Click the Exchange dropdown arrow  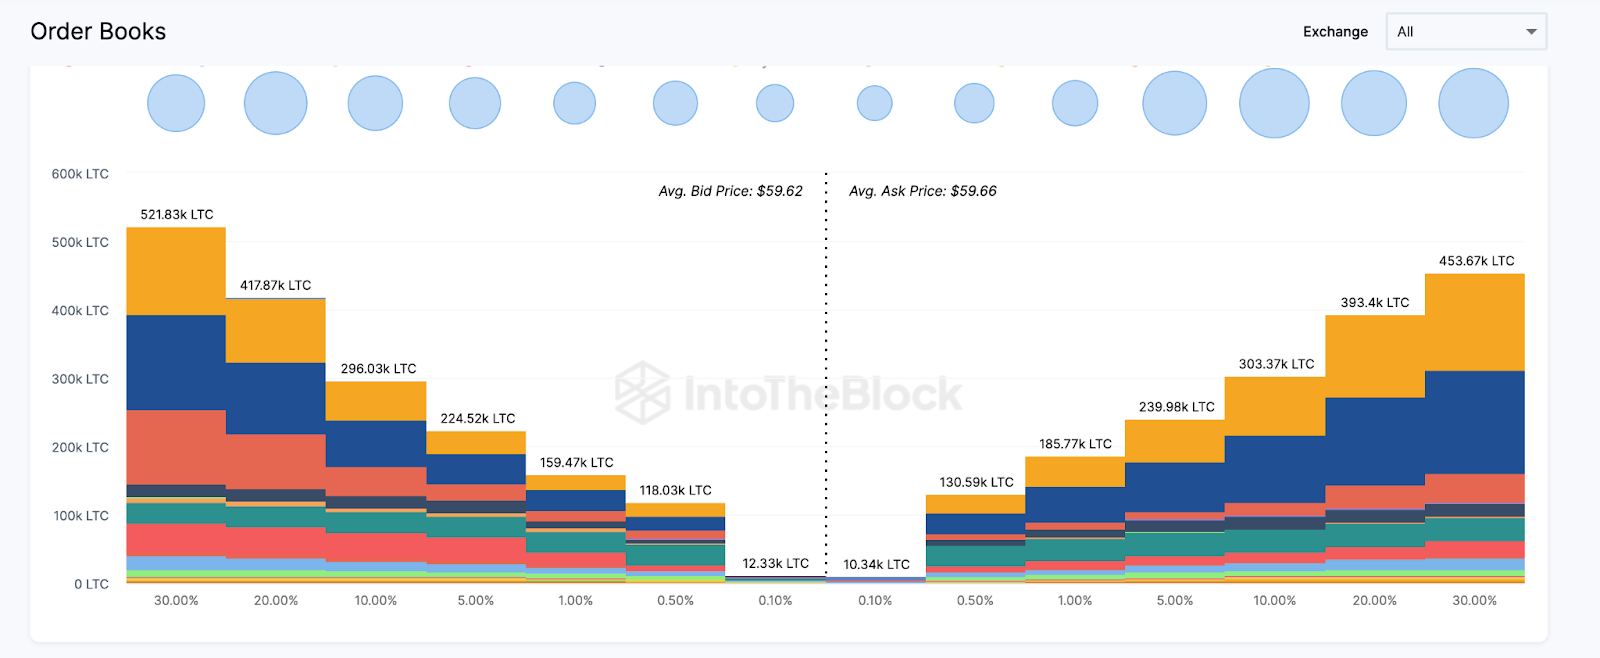[x=1531, y=32]
